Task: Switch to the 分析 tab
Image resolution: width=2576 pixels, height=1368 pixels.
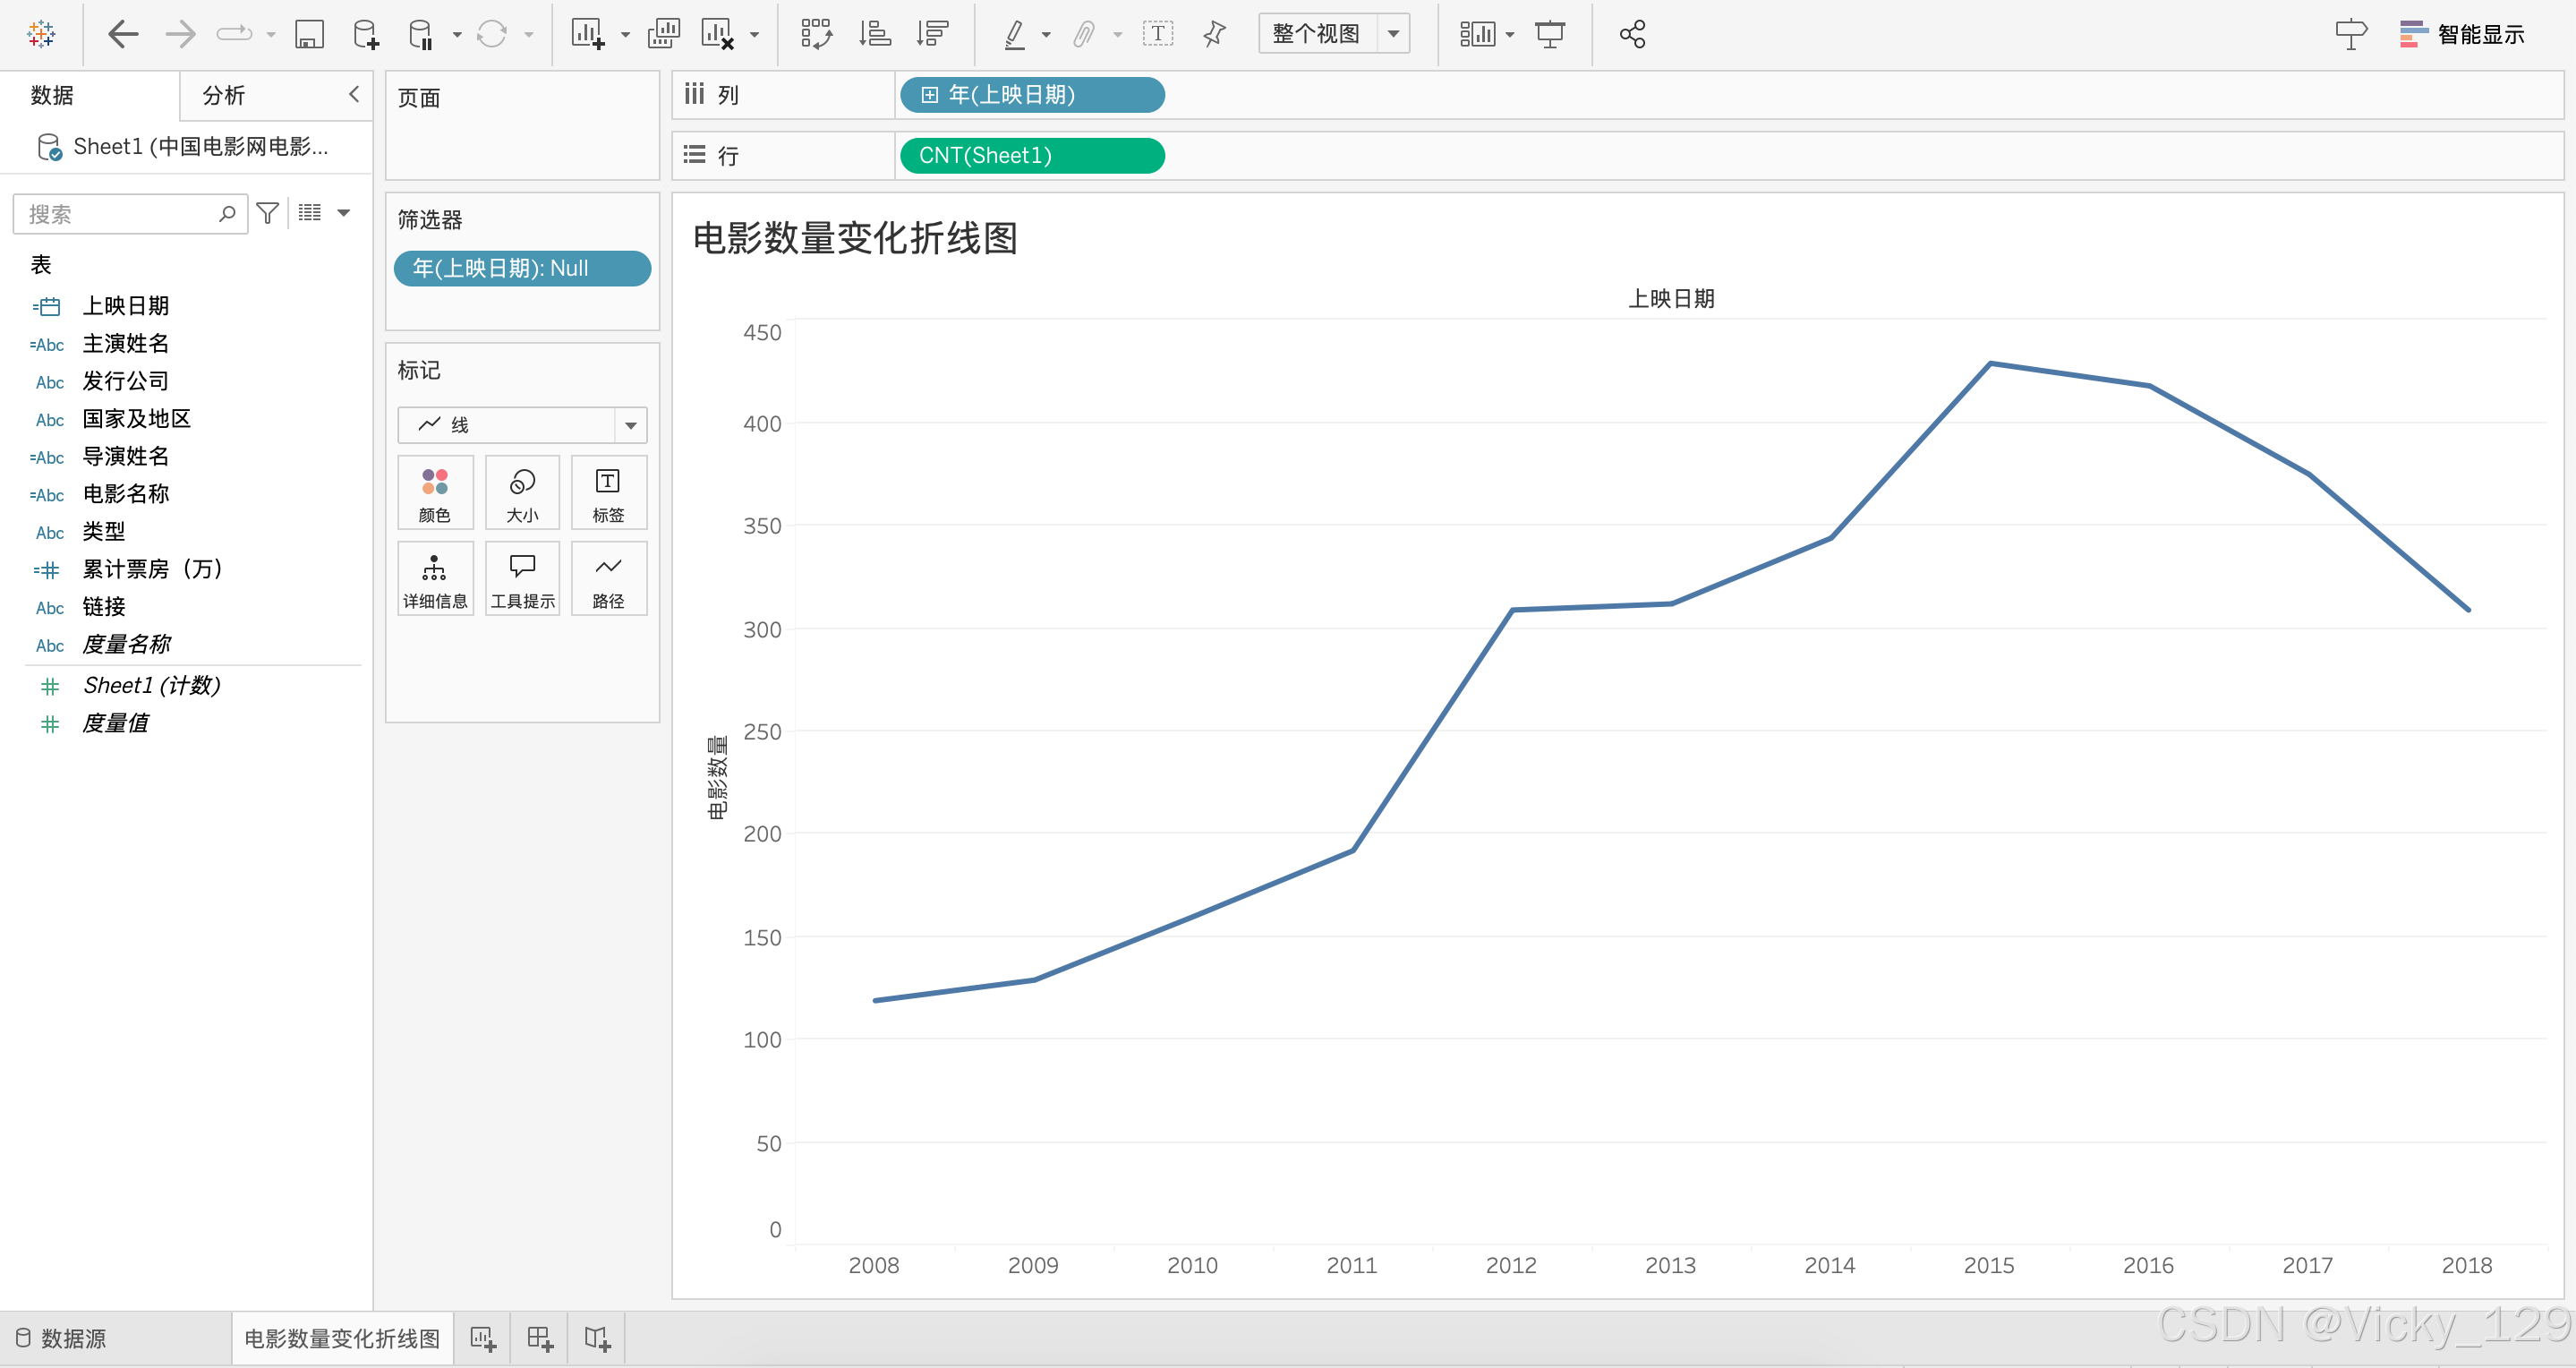Action: tap(223, 95)
